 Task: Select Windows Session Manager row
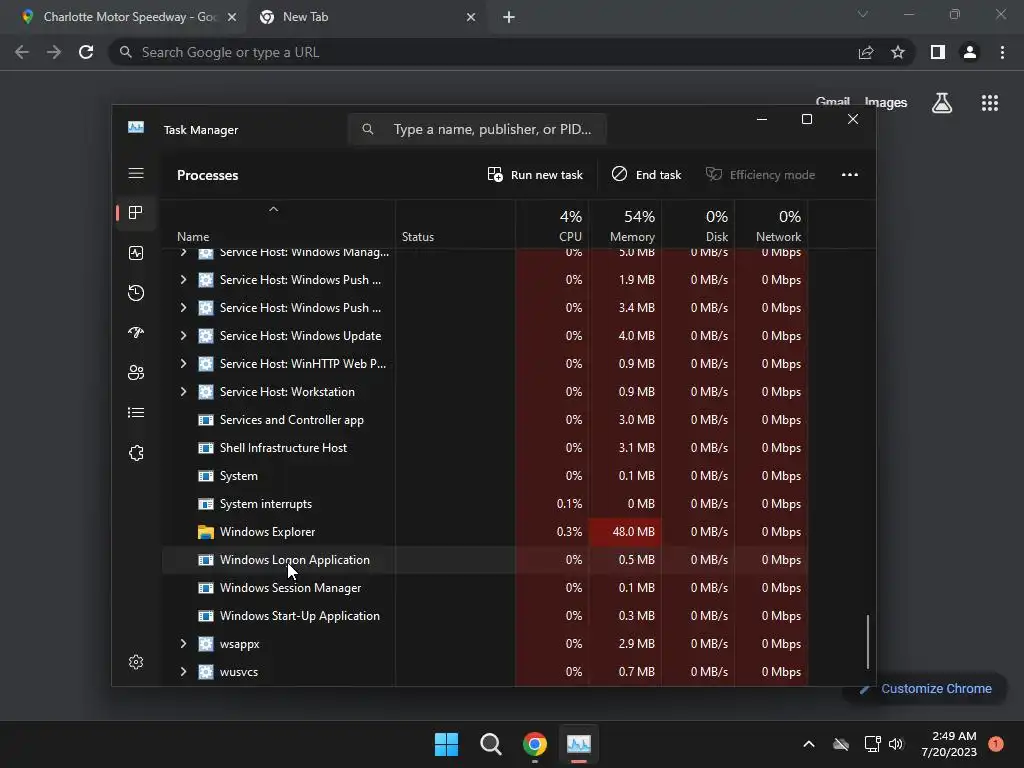485,588
